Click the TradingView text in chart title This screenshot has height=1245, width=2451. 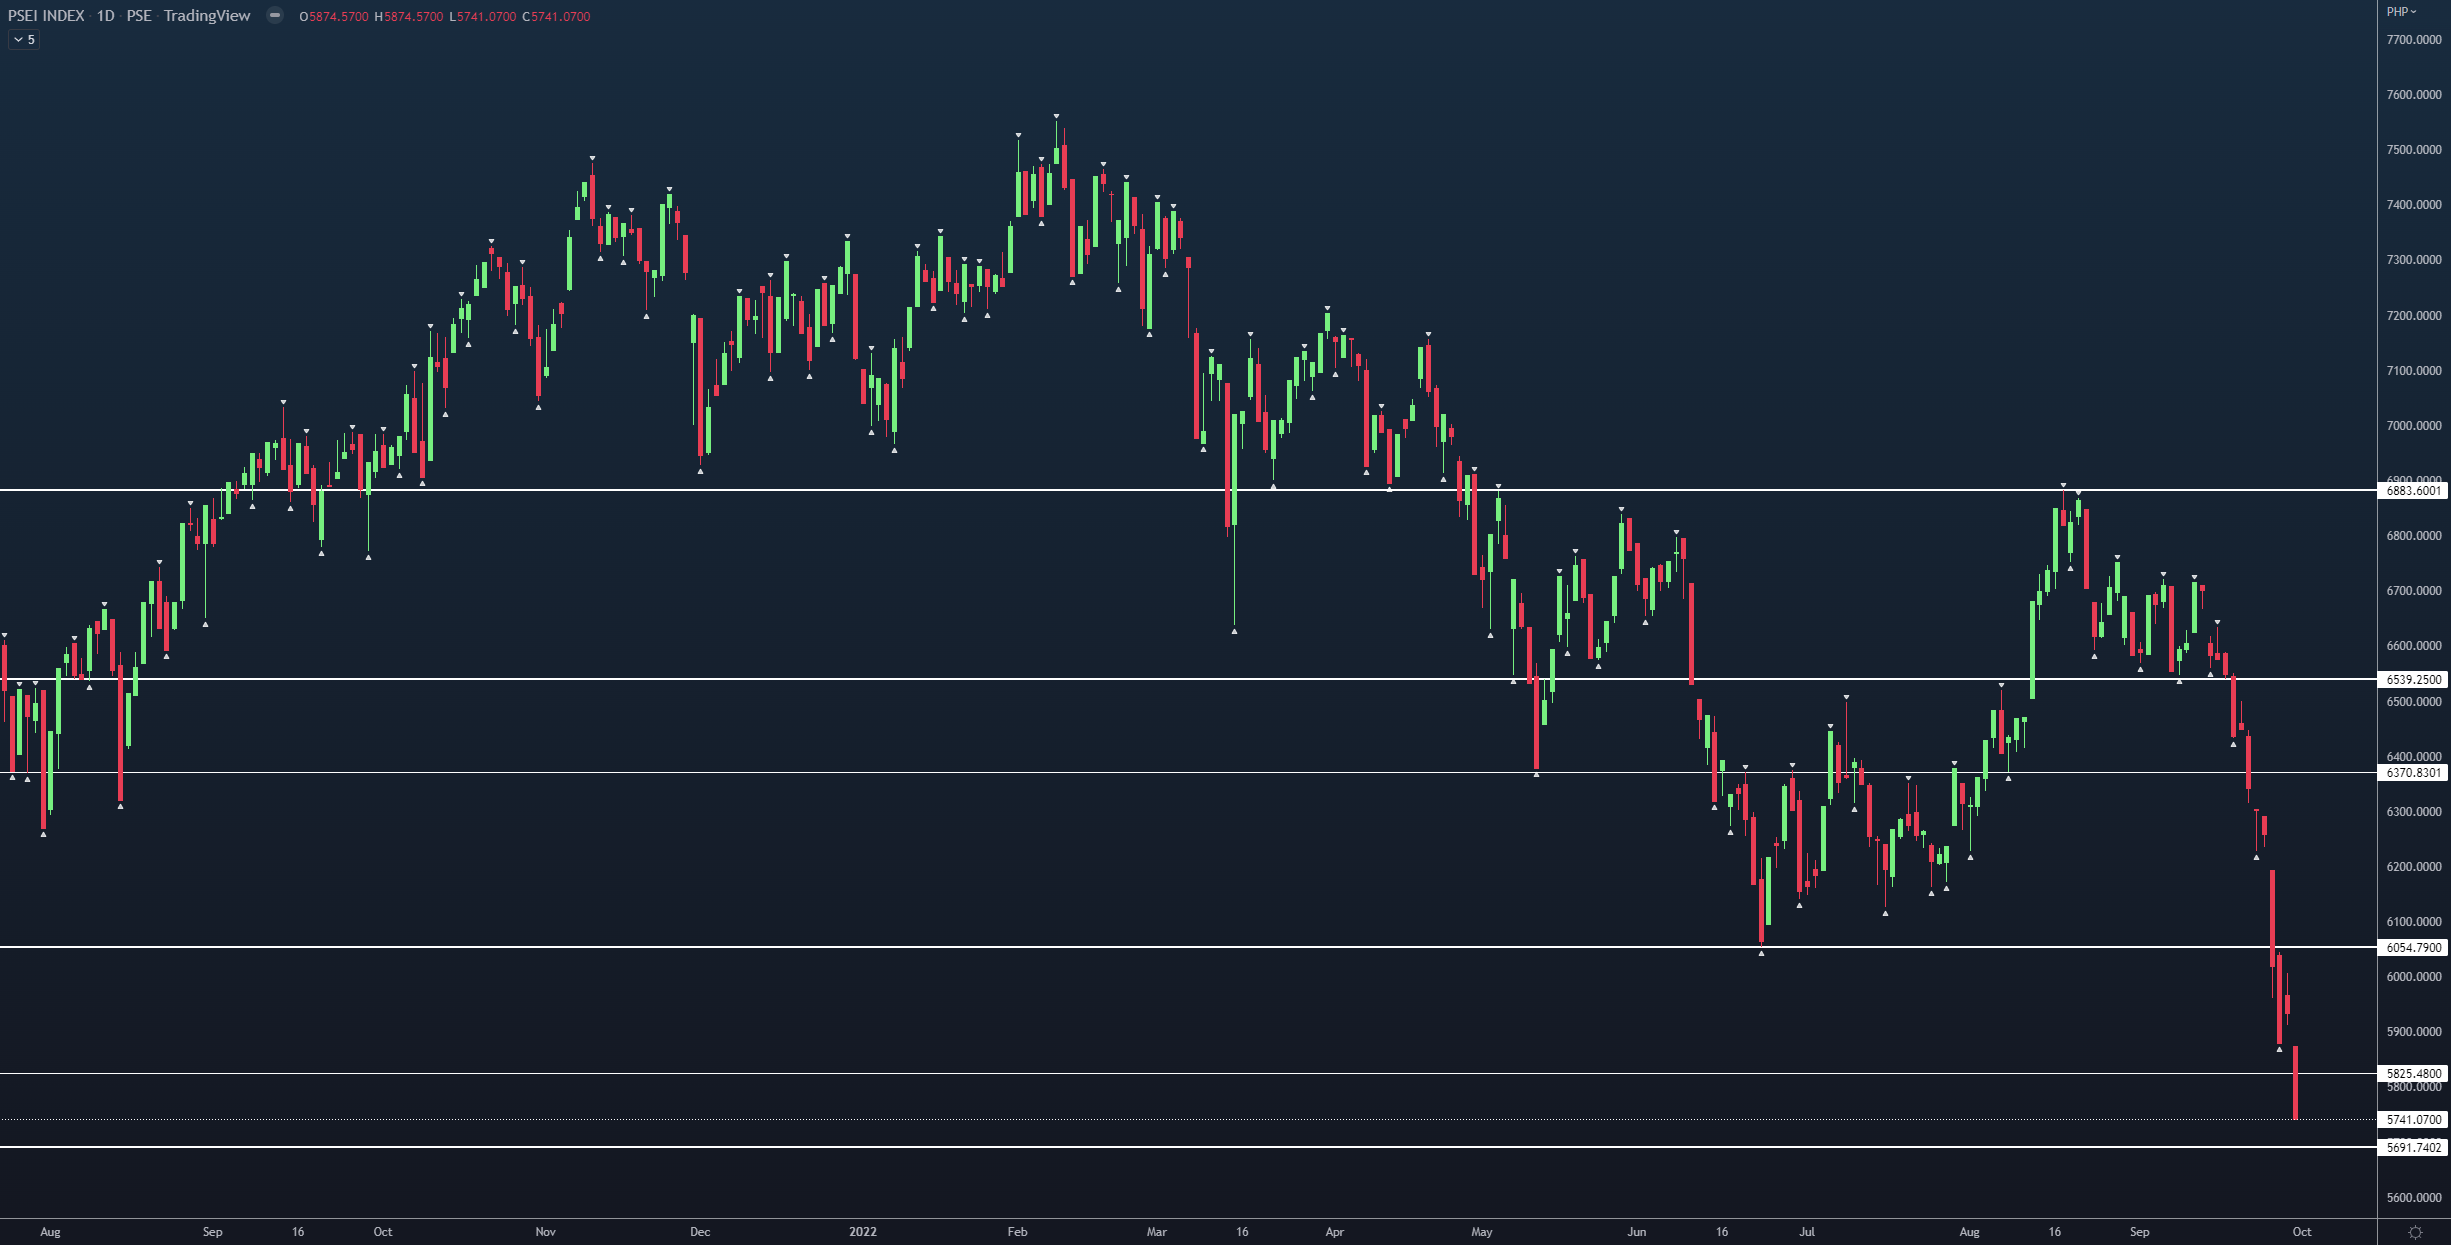coord(207,16)
